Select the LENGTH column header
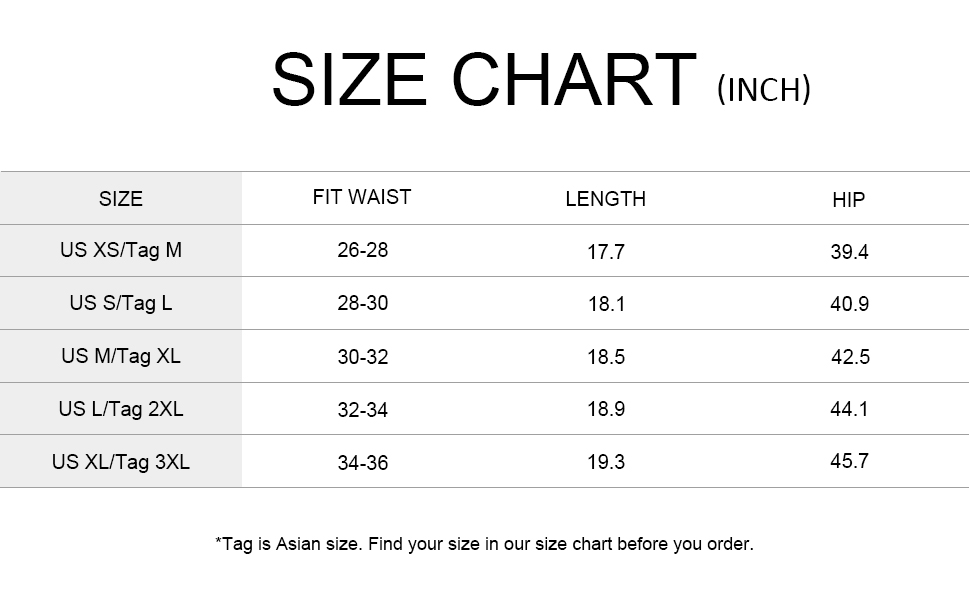This screenshot has width=970, height=600. click(606, 199)
